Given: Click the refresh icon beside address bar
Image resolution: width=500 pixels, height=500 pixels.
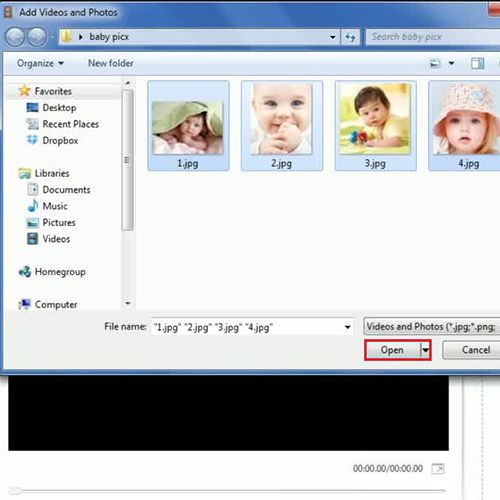Looking at the screenshot, I should point(350,37).
